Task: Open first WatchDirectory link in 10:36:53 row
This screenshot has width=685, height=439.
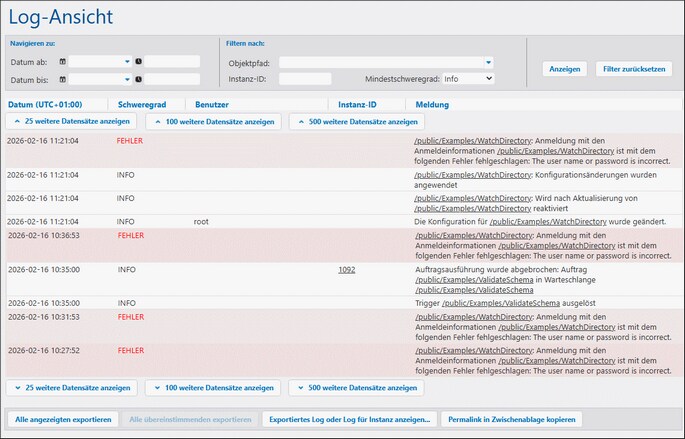Action: point(474,235)
